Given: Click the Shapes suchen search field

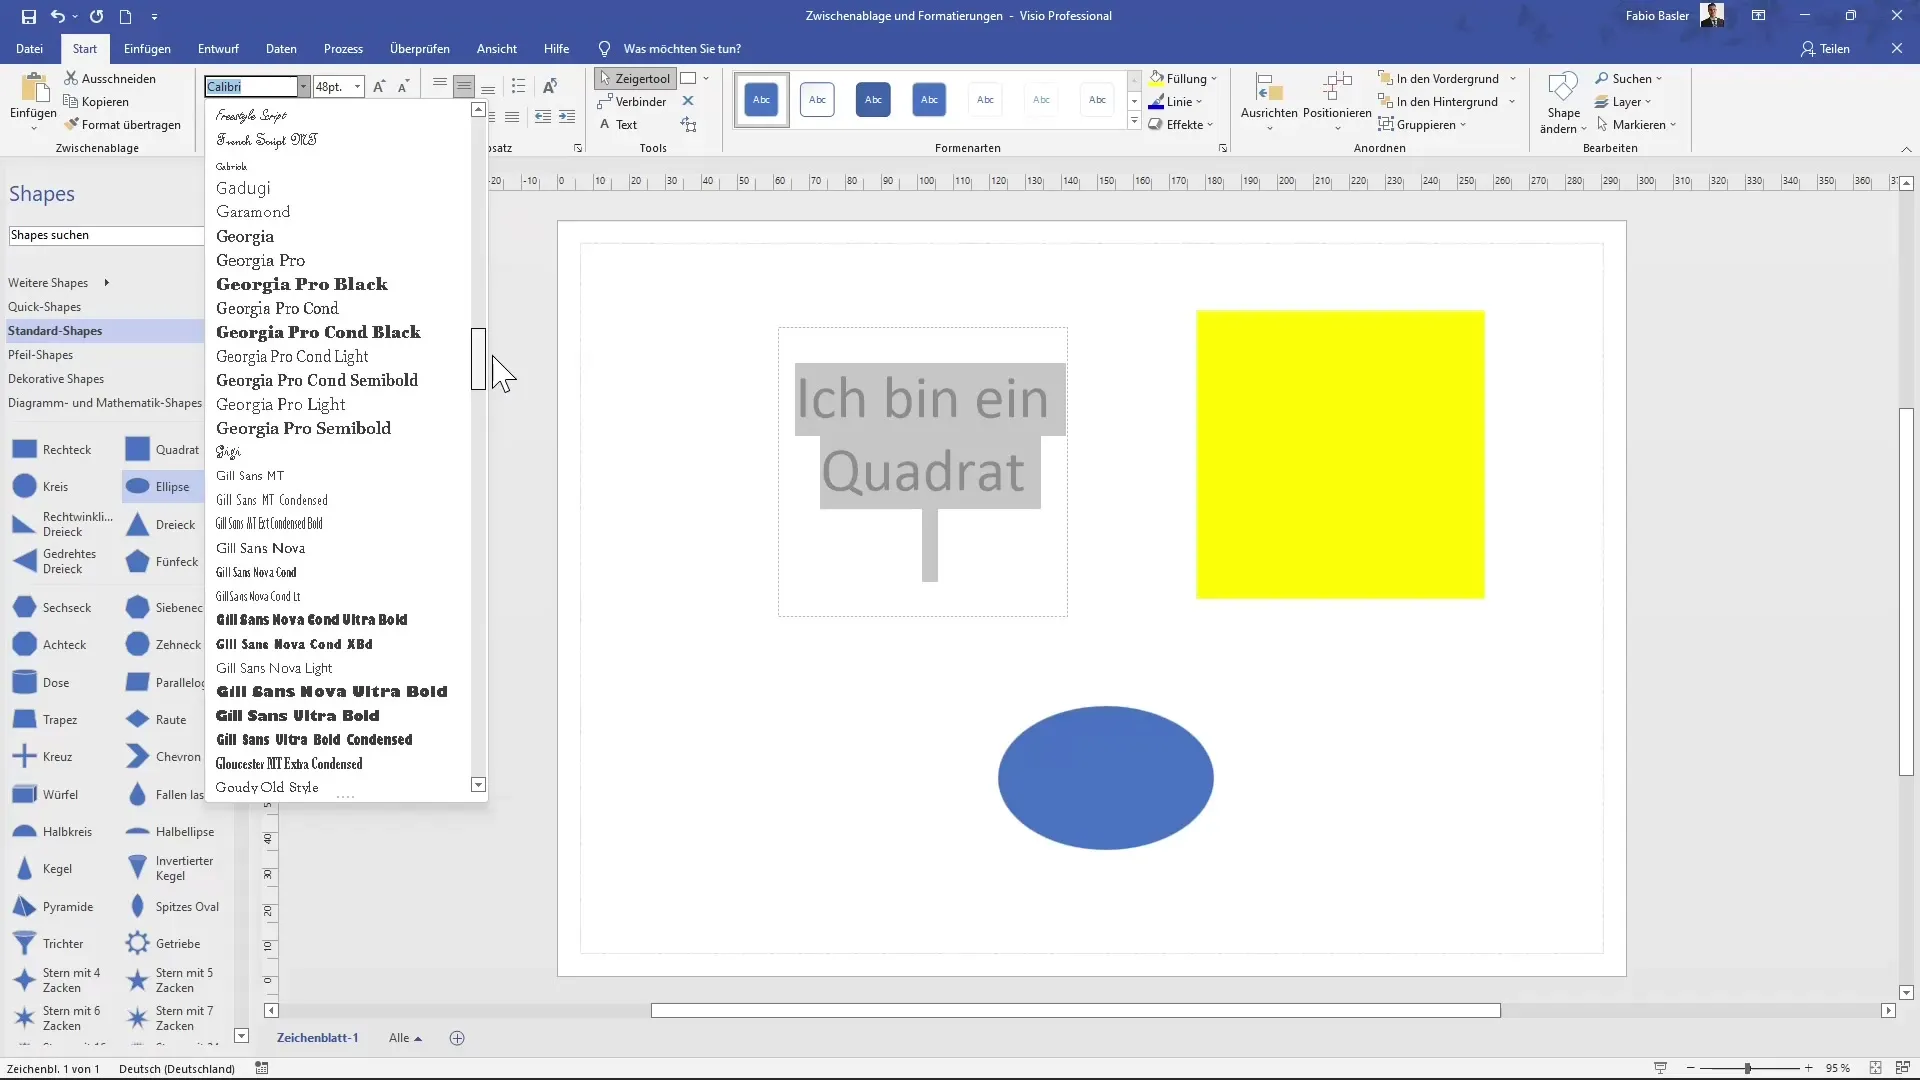Looking at the screenshot, I should click(105, 235).
